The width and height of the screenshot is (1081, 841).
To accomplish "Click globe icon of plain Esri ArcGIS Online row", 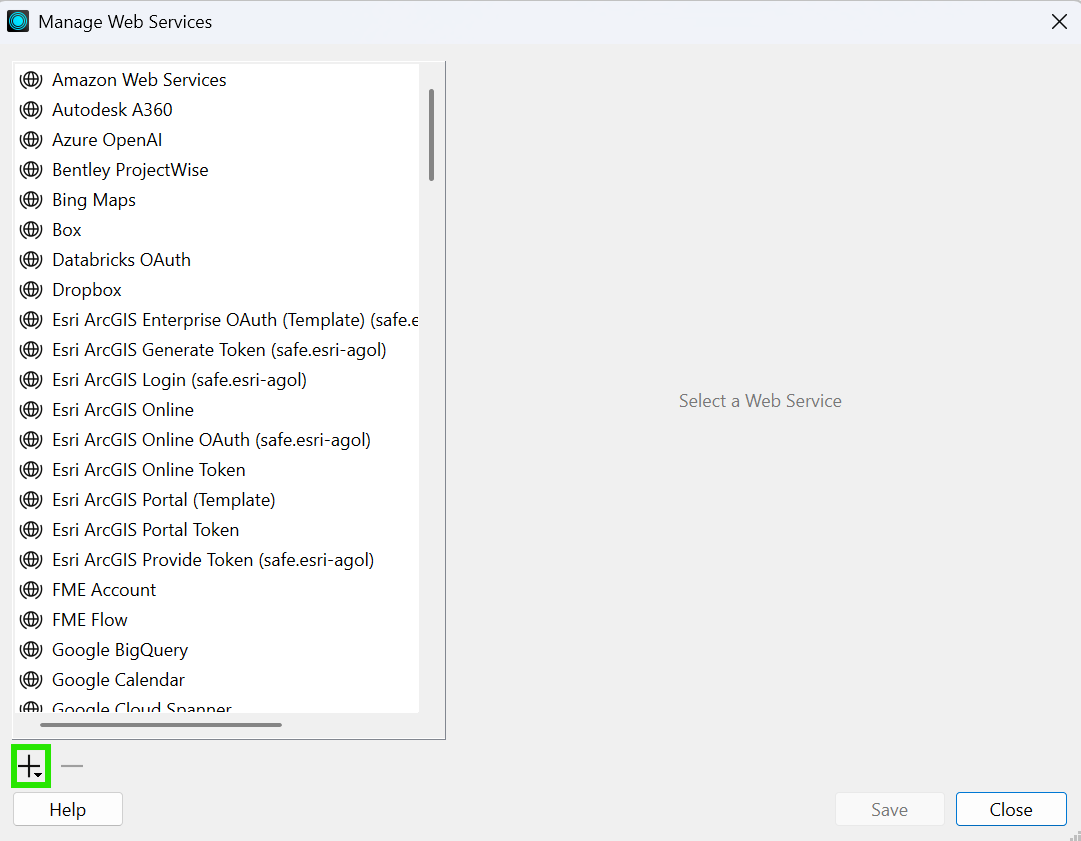I will [31, 410].
